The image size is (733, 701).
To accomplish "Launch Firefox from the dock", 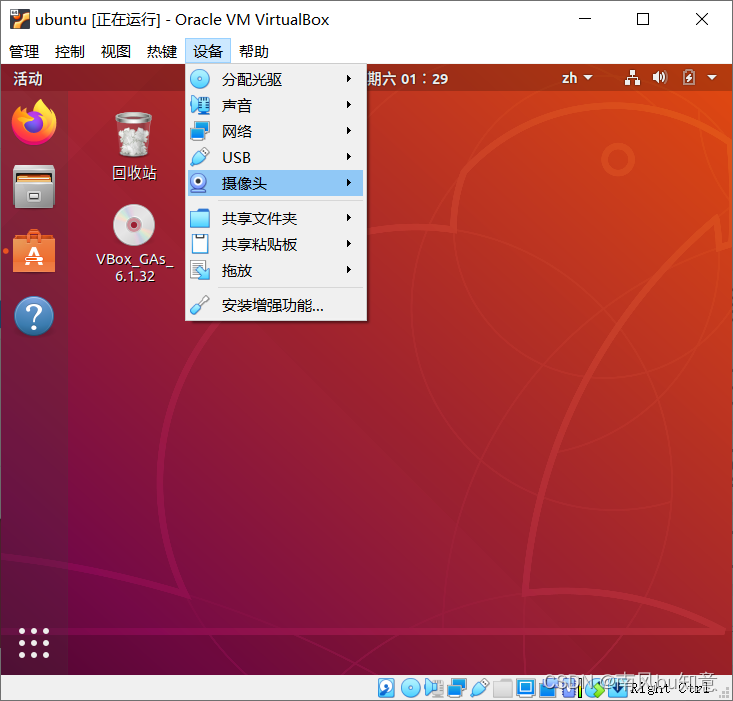I will [x=34, y=122].
